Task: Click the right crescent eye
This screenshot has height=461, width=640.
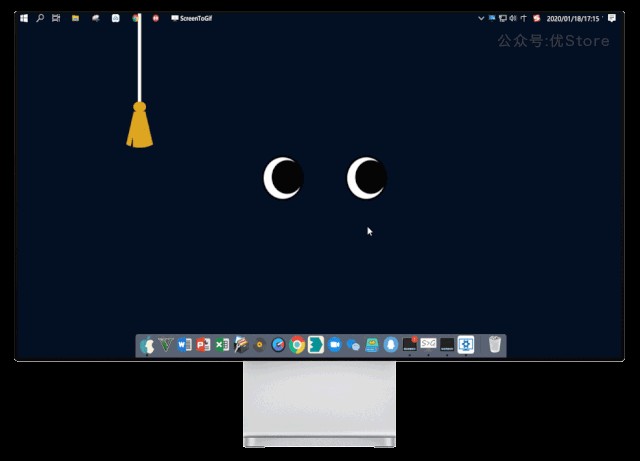Action: click(x=366, y=178)
